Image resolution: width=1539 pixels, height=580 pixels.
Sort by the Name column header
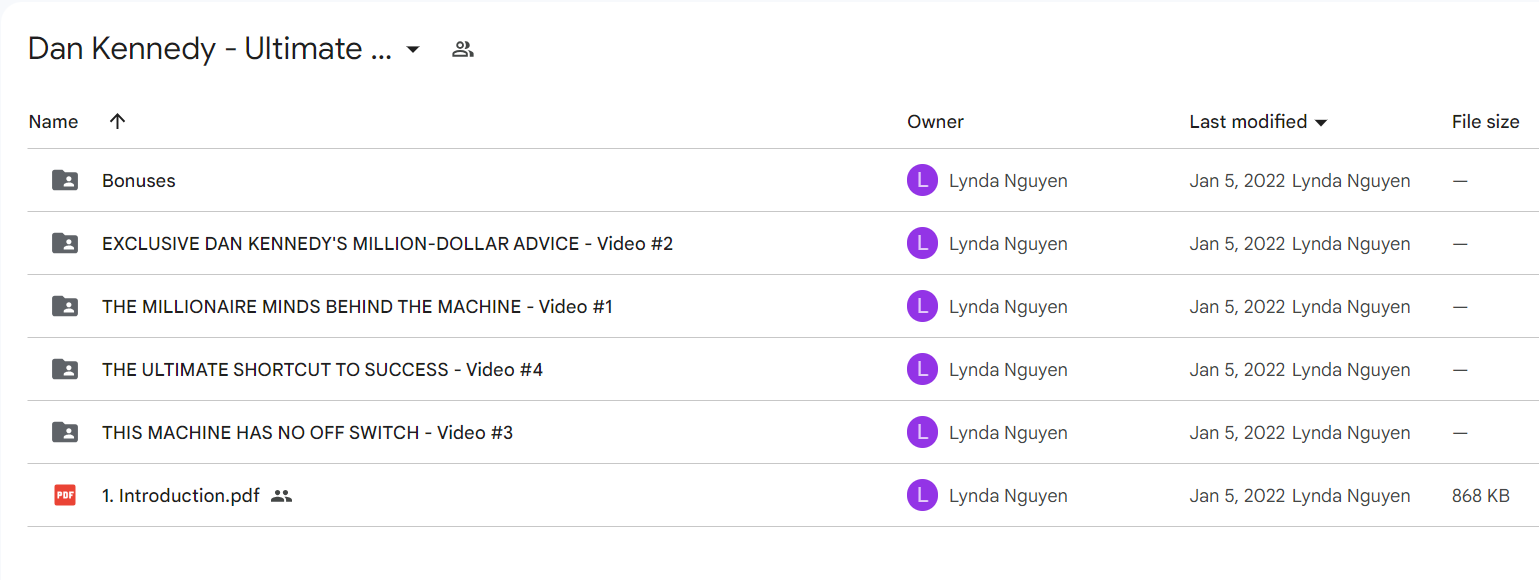click(54, 121)
